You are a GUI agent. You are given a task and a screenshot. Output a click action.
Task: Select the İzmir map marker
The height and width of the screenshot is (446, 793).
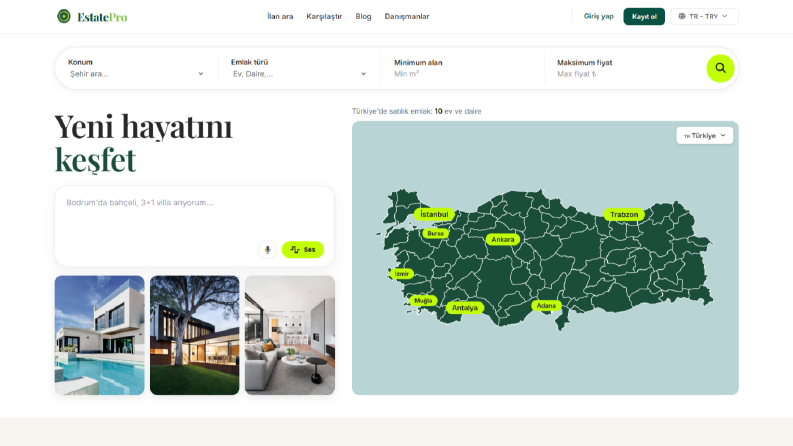(x=402, y=274)
